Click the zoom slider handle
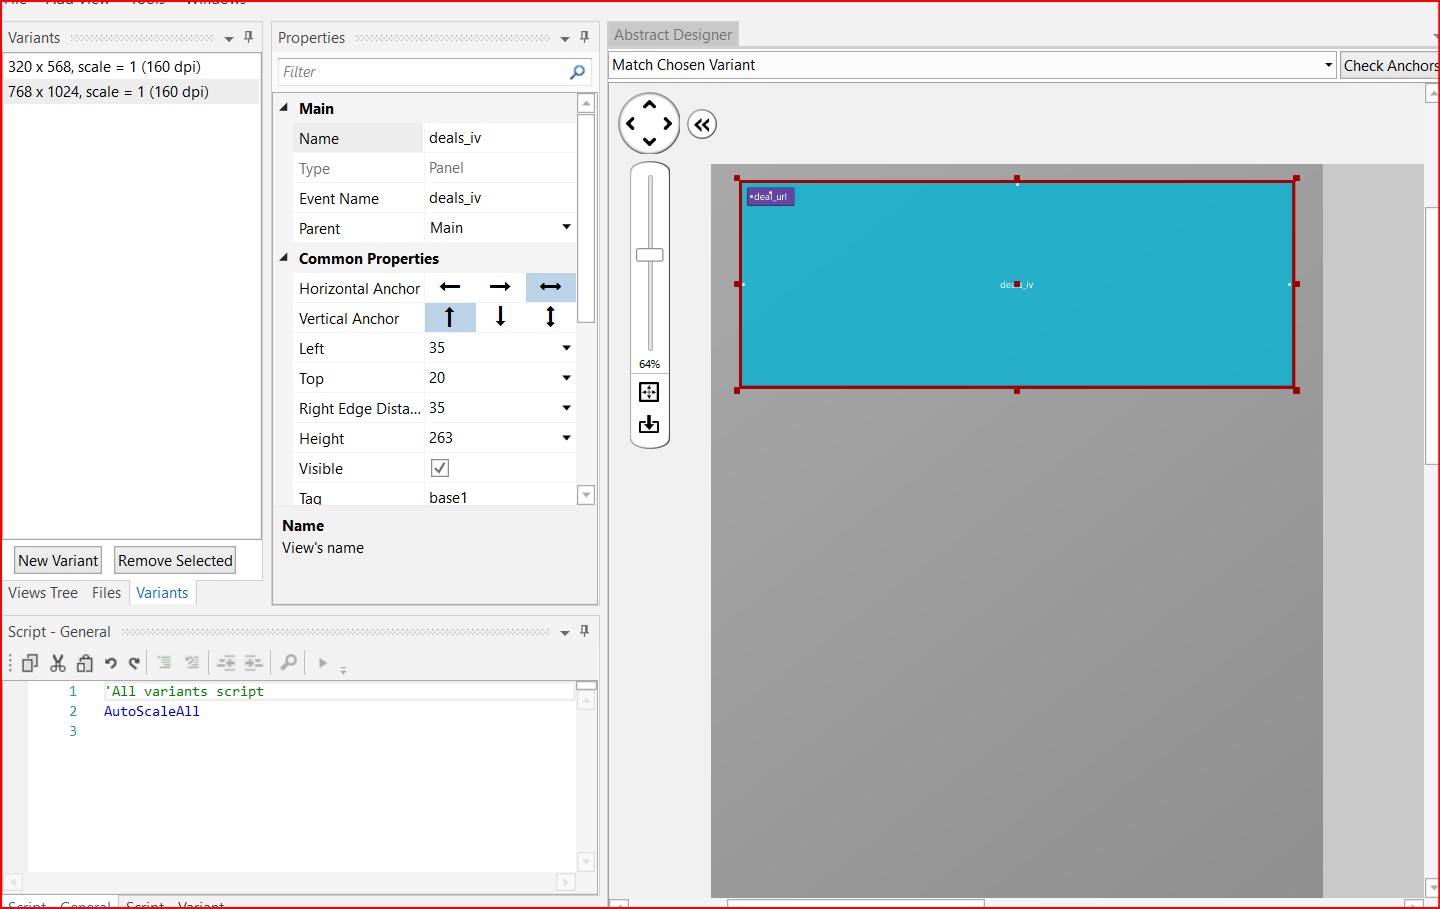The width and height of the screenshot is (1440, 909). click(650, 255)
